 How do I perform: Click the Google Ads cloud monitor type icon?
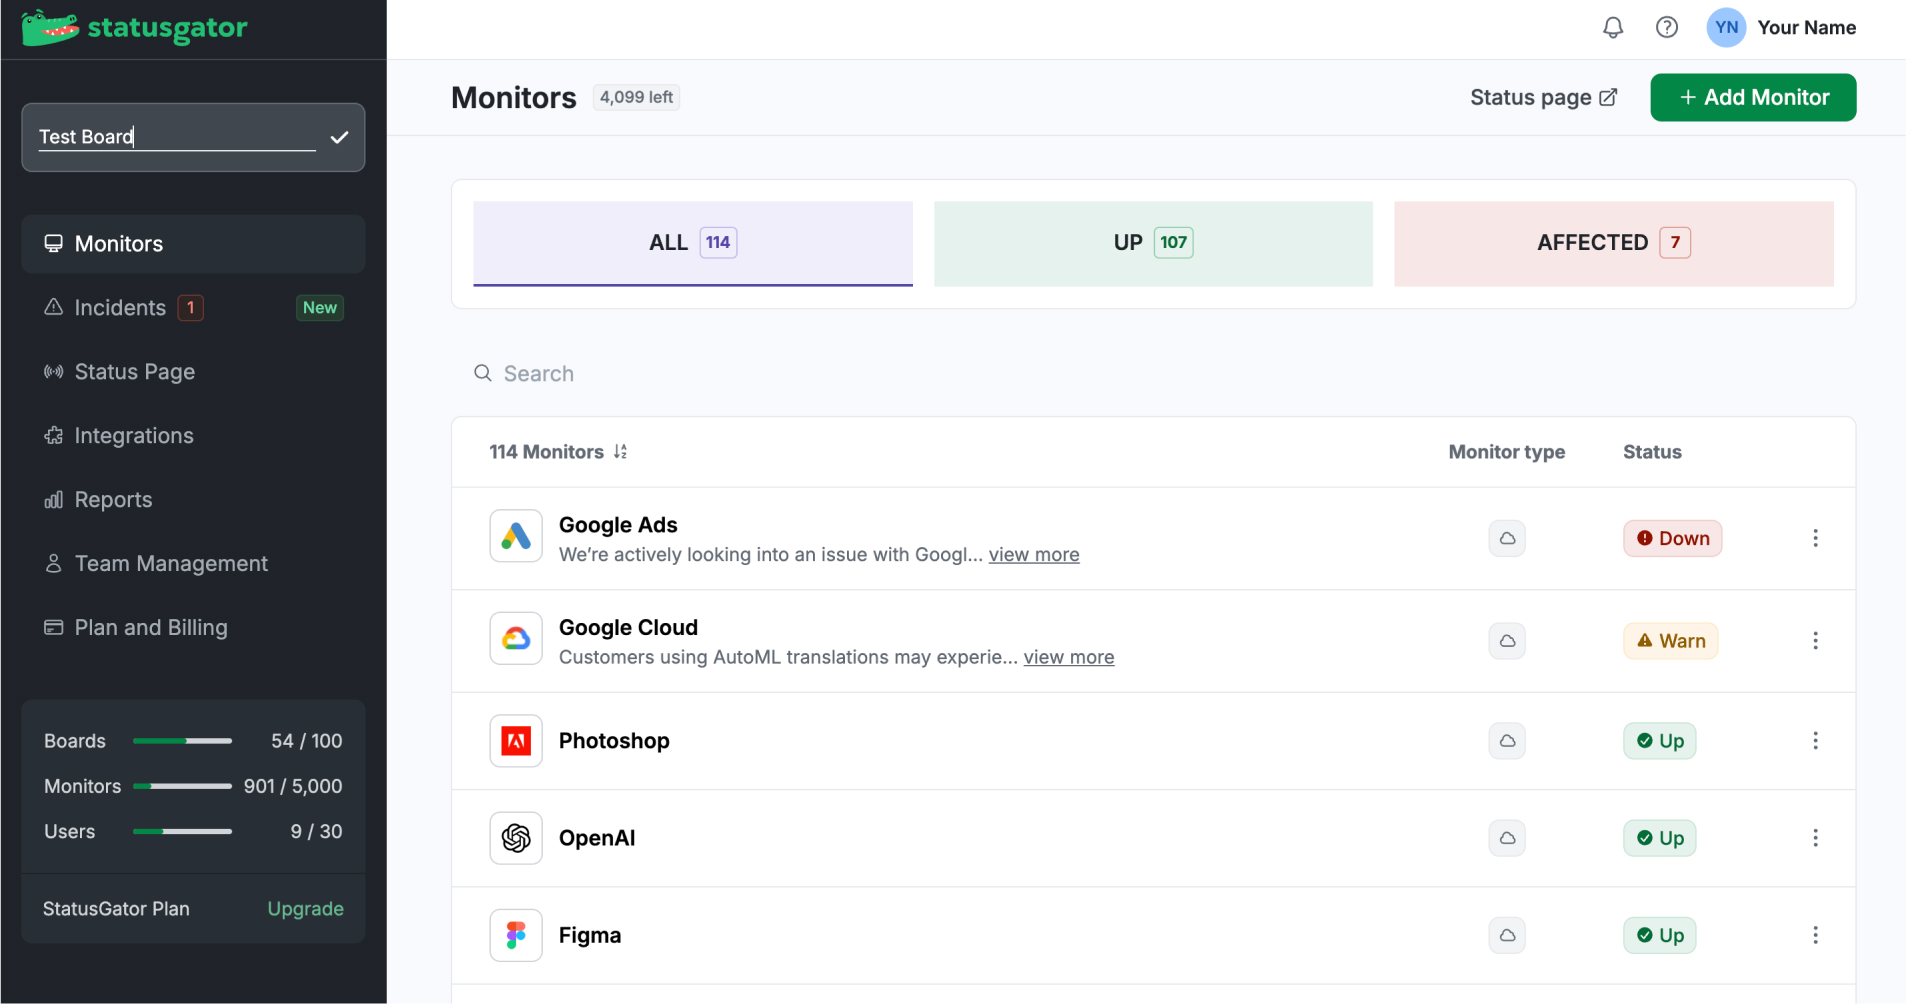coord(1507,538)
